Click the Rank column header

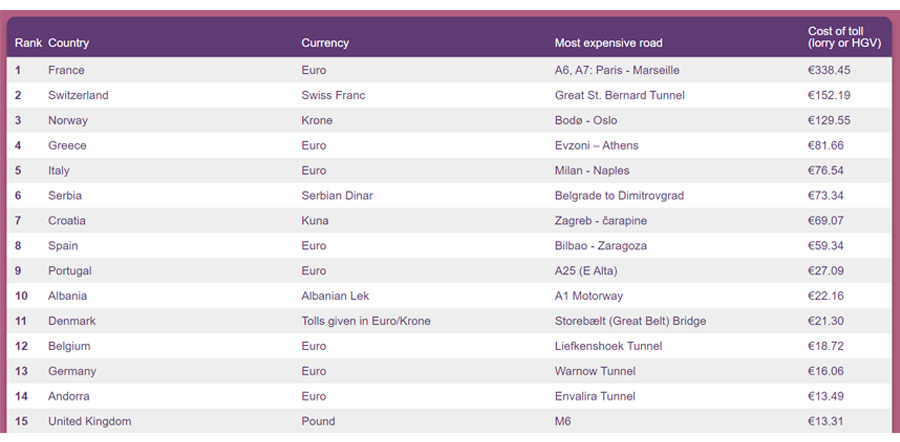pos(28,43)
